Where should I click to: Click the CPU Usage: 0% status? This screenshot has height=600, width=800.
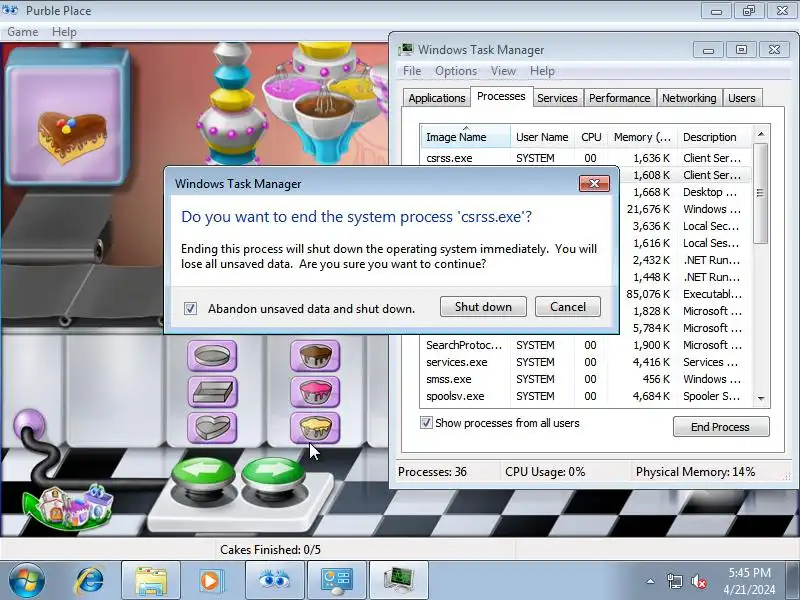tap(545, 472)
